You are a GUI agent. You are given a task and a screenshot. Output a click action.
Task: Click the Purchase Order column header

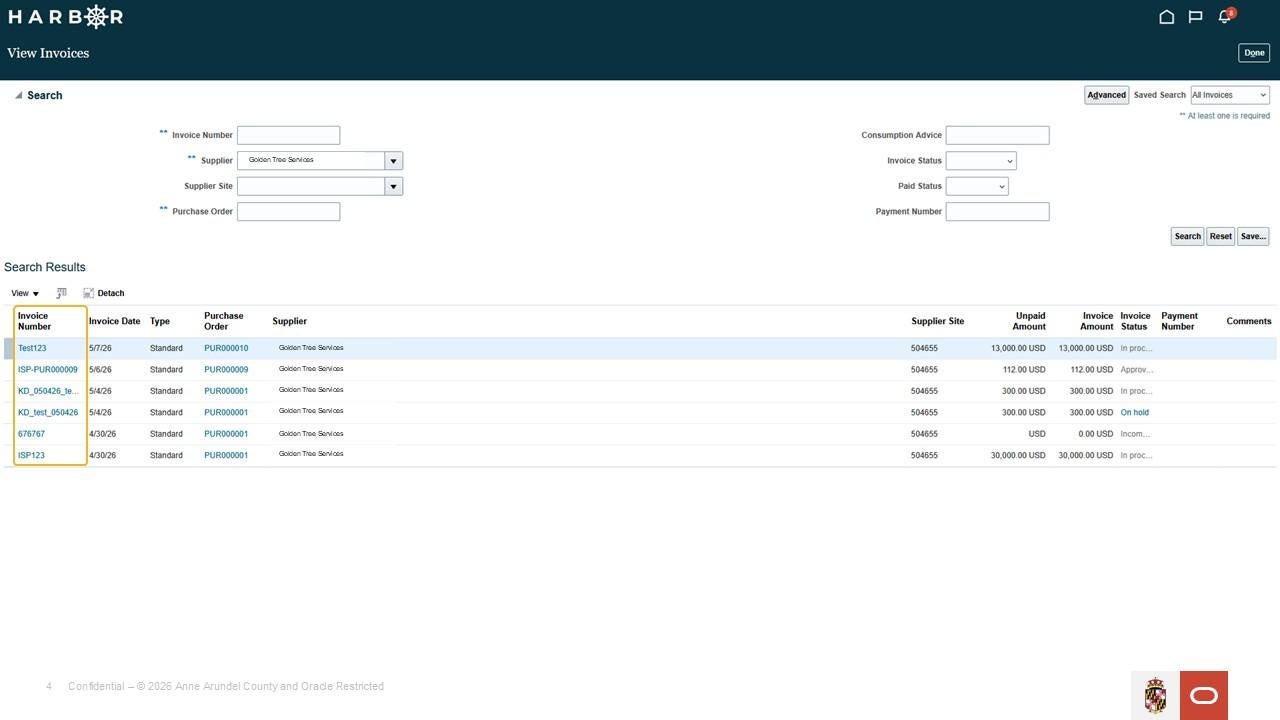coord(224,321)
